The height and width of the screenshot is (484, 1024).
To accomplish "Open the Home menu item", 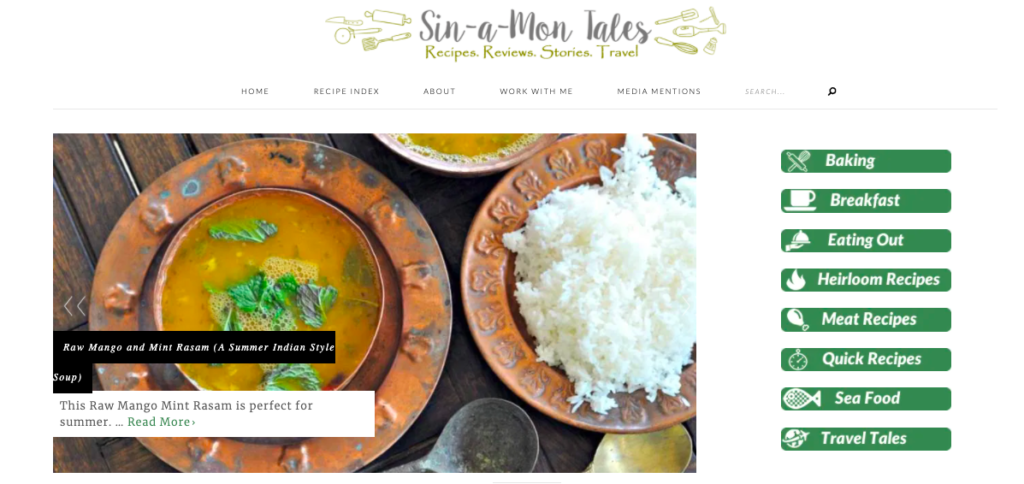I will (255, 91).
